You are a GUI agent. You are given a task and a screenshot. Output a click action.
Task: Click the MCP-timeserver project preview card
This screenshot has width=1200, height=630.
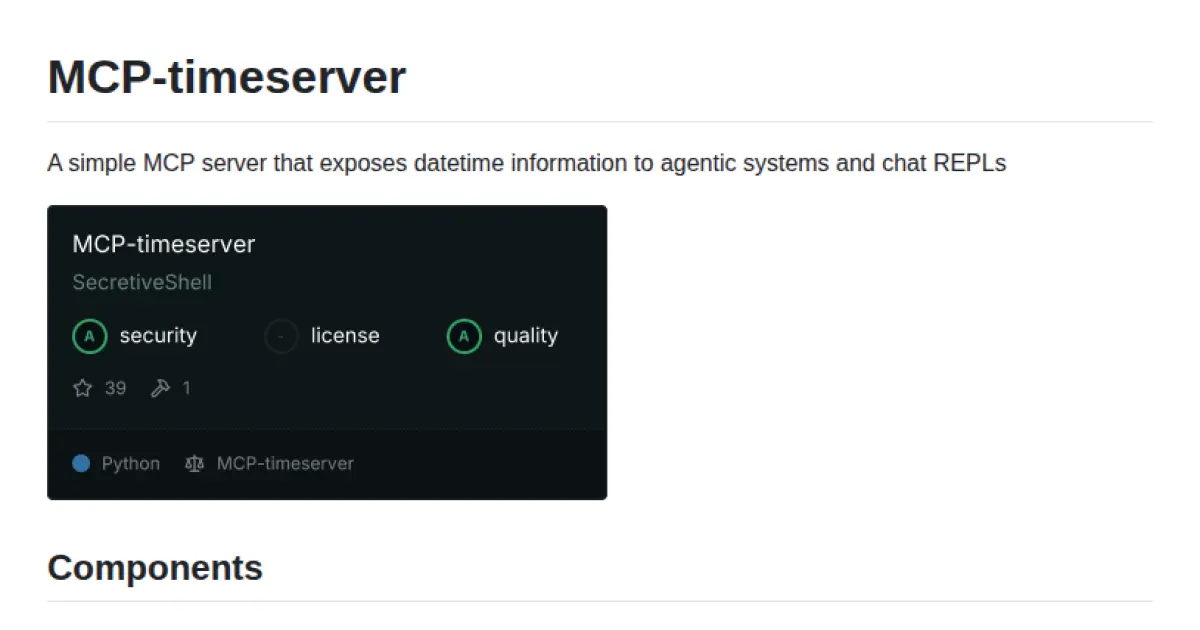[x=327, y=350]
